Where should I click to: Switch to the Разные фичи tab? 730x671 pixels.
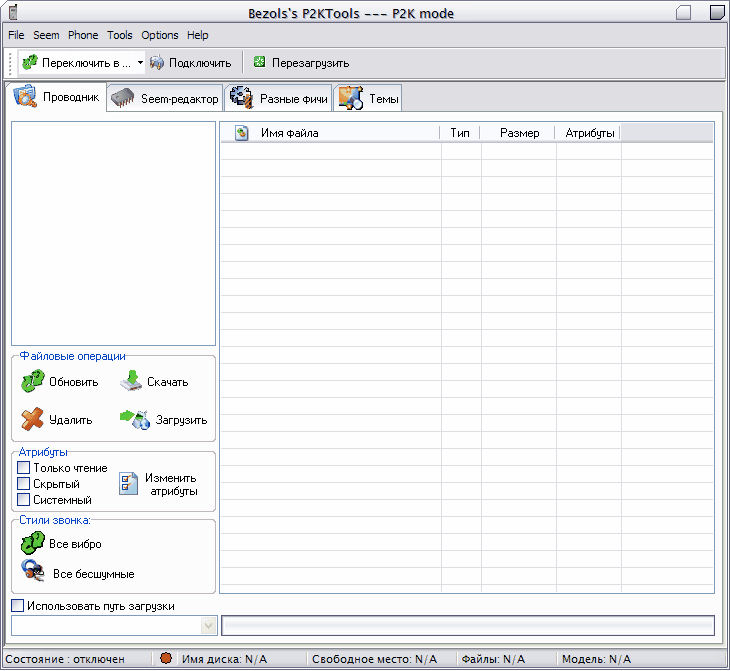(x=278, y=98)
